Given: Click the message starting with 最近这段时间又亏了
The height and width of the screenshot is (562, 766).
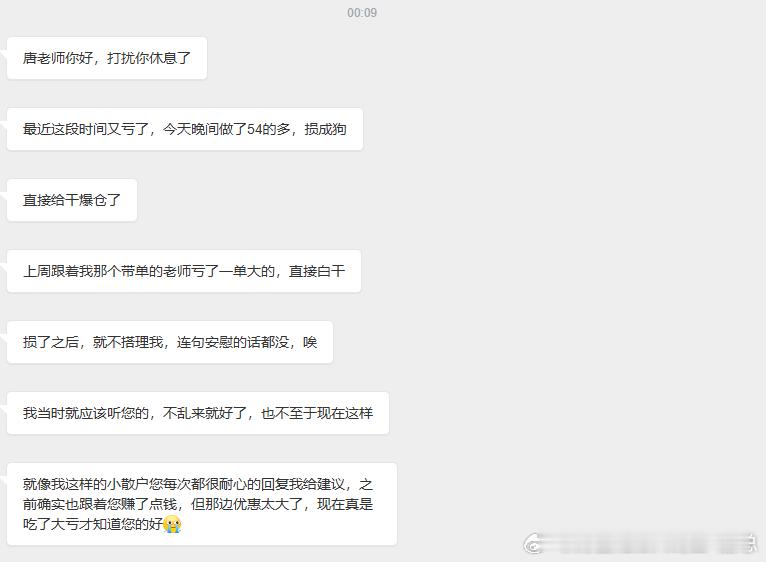Looking at the screenshot, I should click(185, 129).
